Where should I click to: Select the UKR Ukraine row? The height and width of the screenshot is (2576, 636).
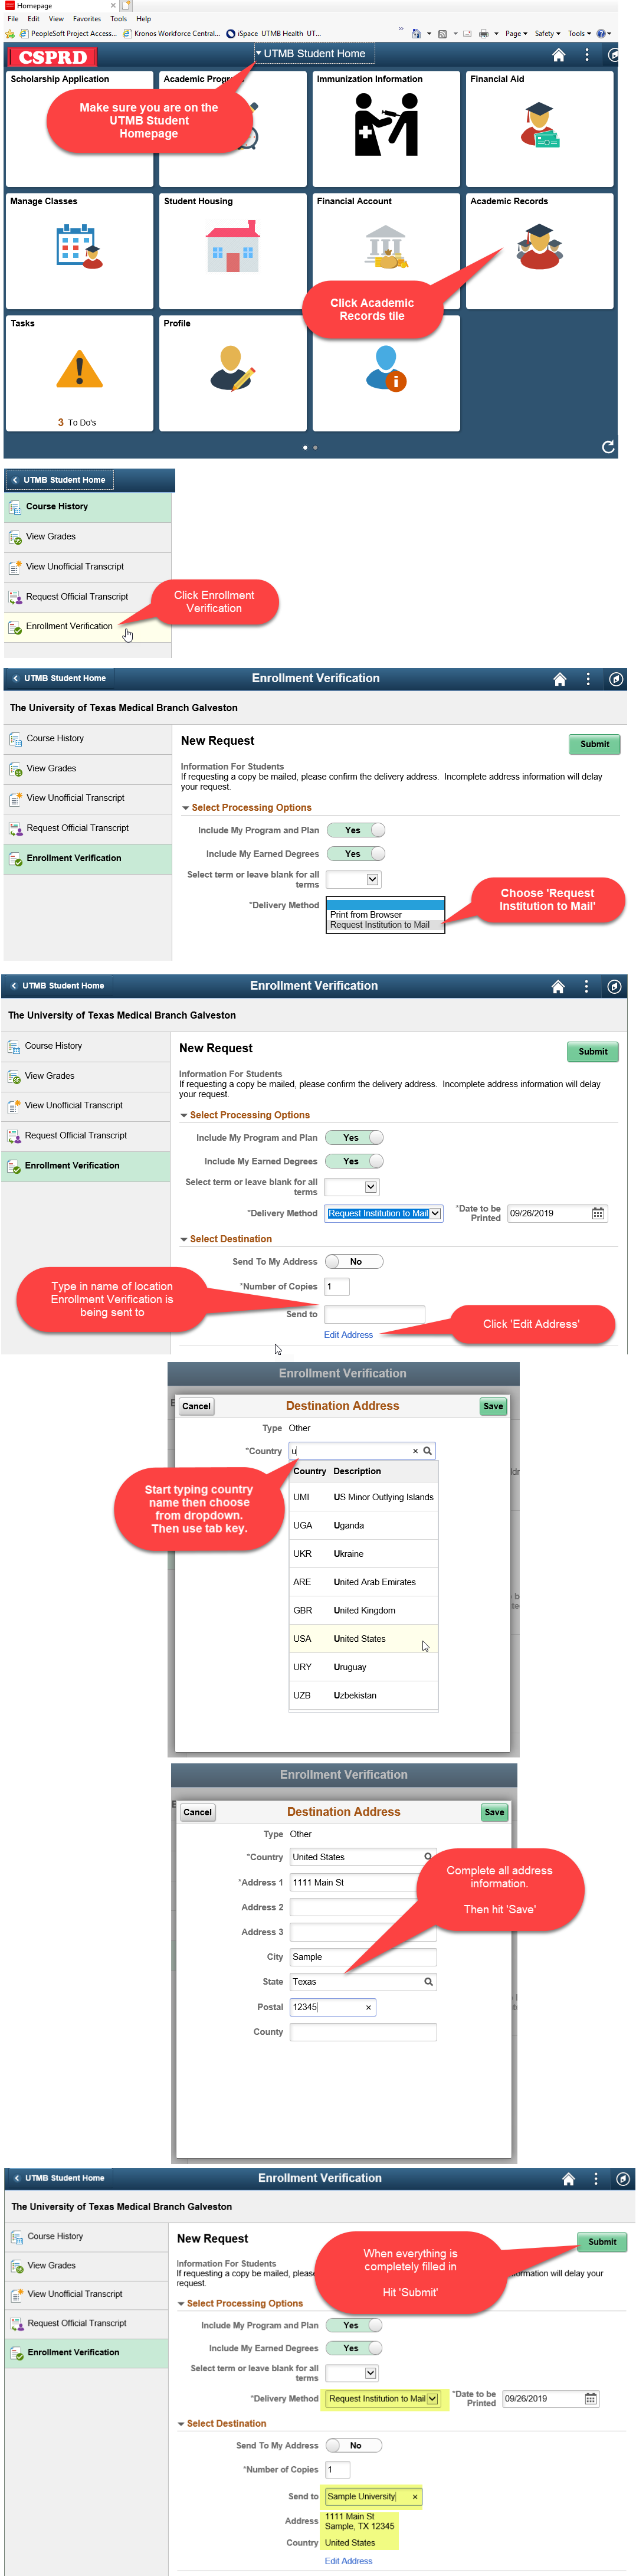[363, 1553]
